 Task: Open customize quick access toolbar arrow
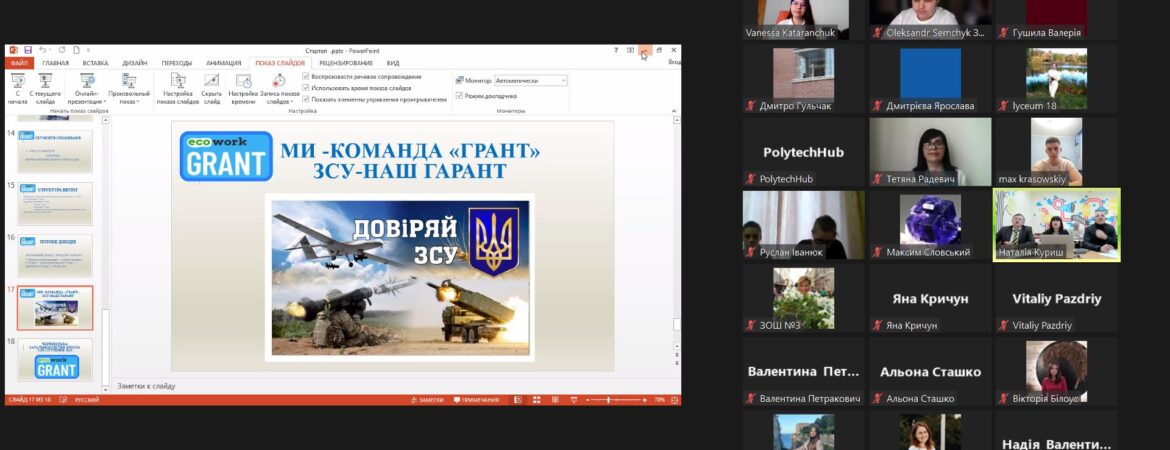[87, 50]
